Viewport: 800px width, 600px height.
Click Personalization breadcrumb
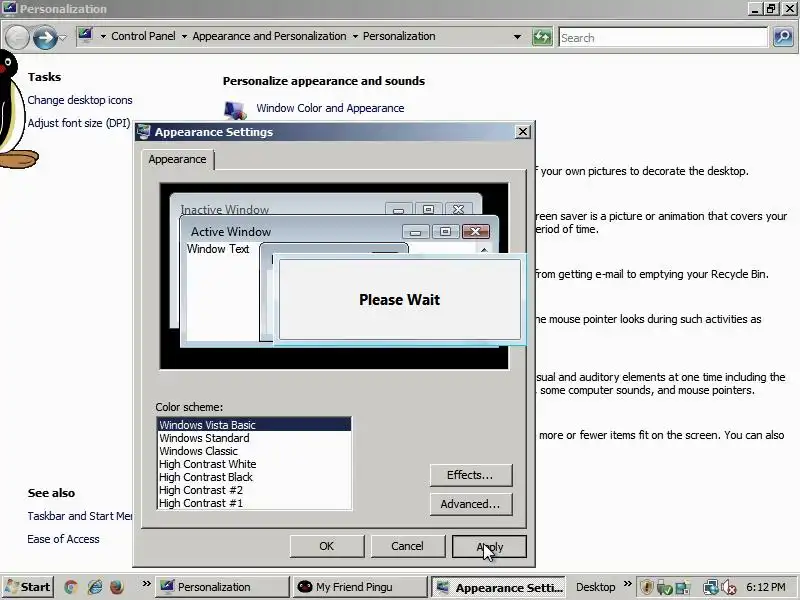[399, 36]
